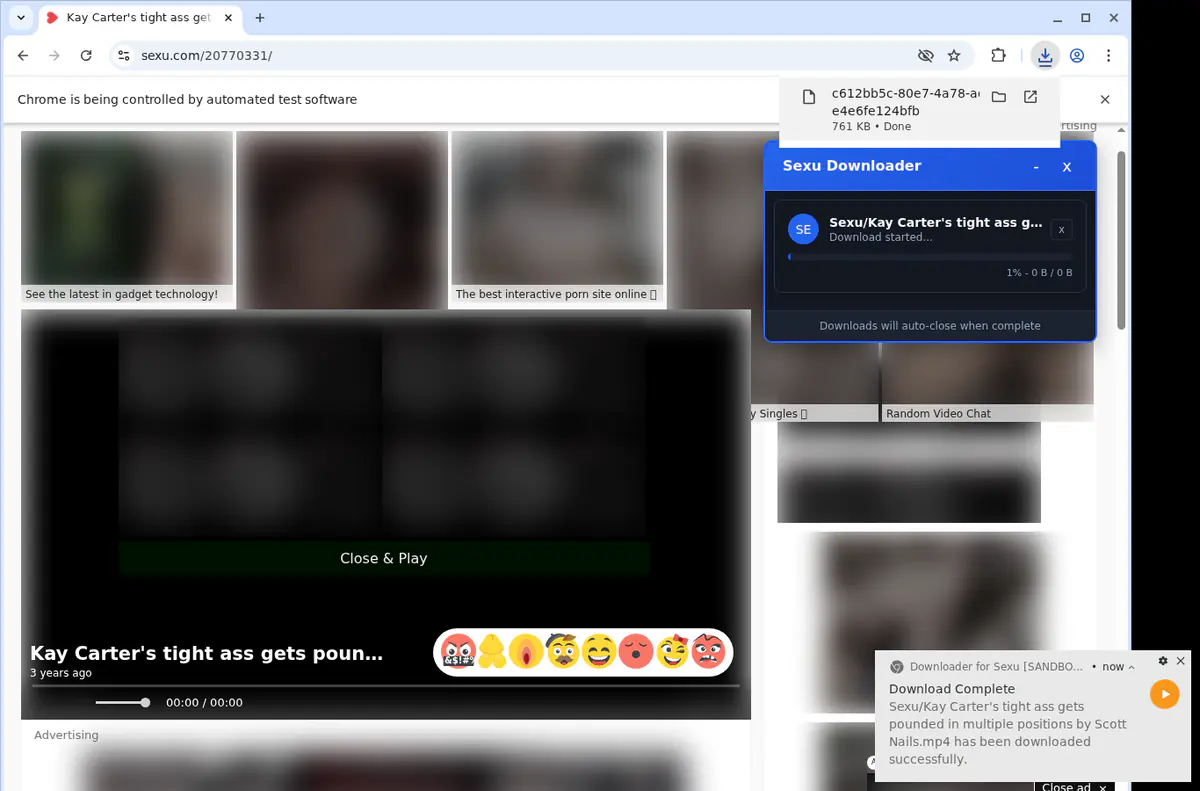React with the winking face with bow emoji
Image resolution: width=1200 pixels, height=791 pixels.
click(673, 652)
